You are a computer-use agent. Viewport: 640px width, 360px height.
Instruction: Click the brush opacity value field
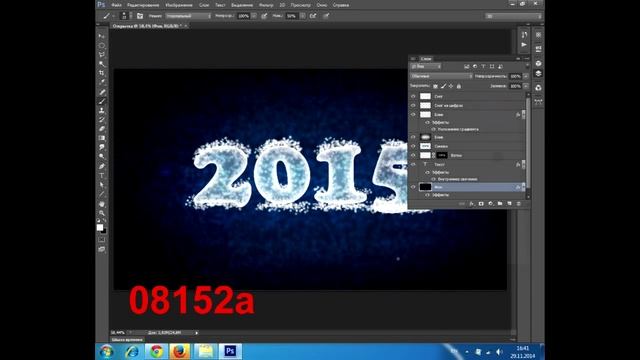tap(243, 16)
